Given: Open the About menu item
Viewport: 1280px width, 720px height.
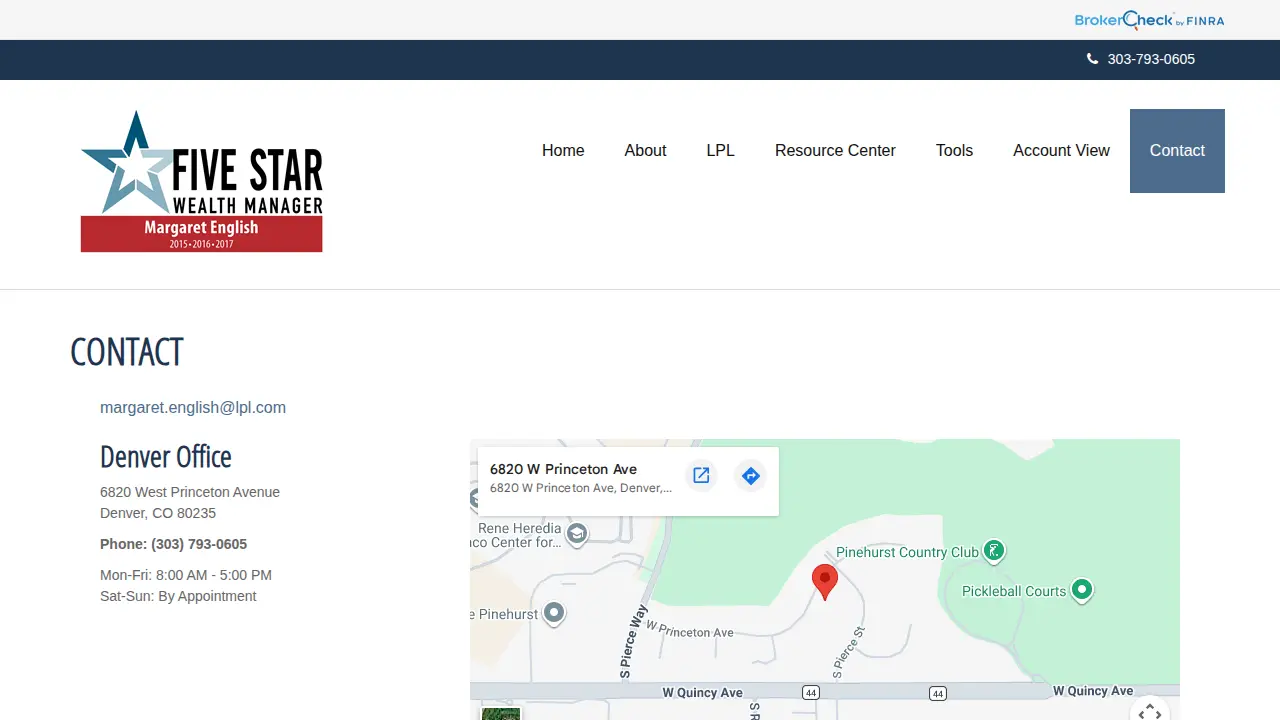Looking at the screenshot, I should [645, 151].
